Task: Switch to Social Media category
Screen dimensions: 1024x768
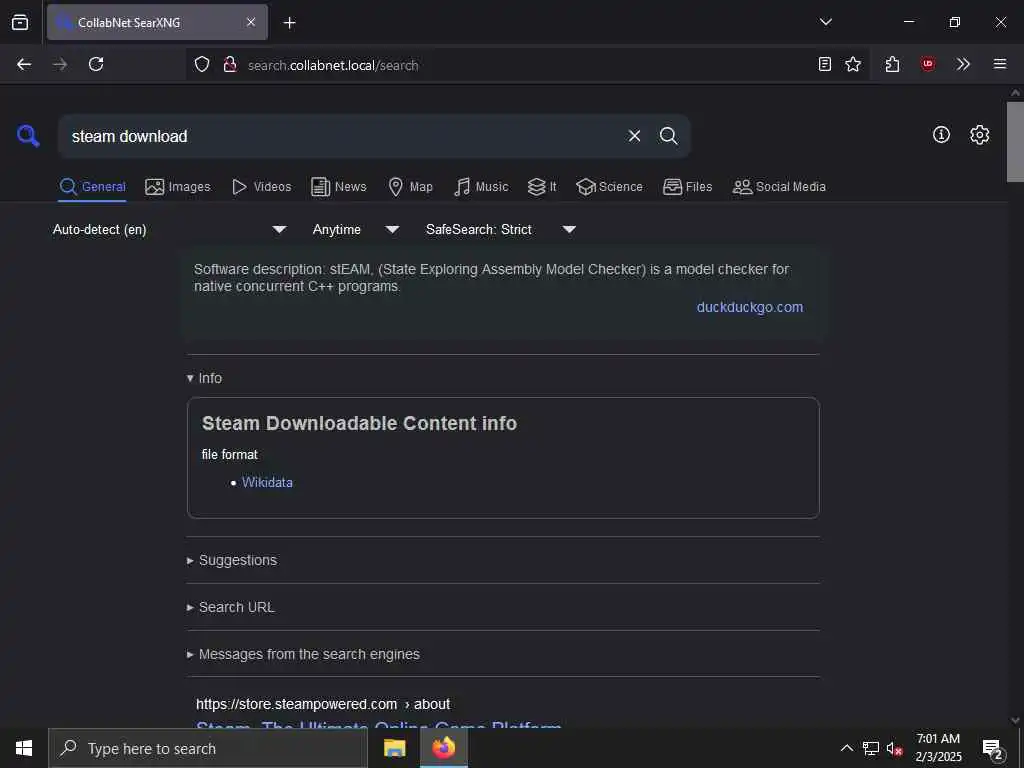Action: [779, 187]
